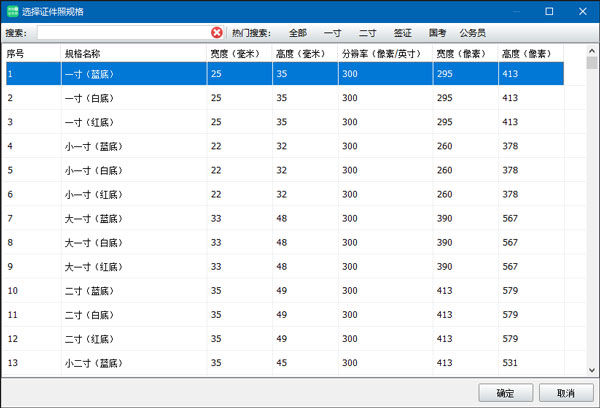The height and width of the screenshot is (408, 600).
Task: Select row 一寸（白底）
Action: pos(285,98)
